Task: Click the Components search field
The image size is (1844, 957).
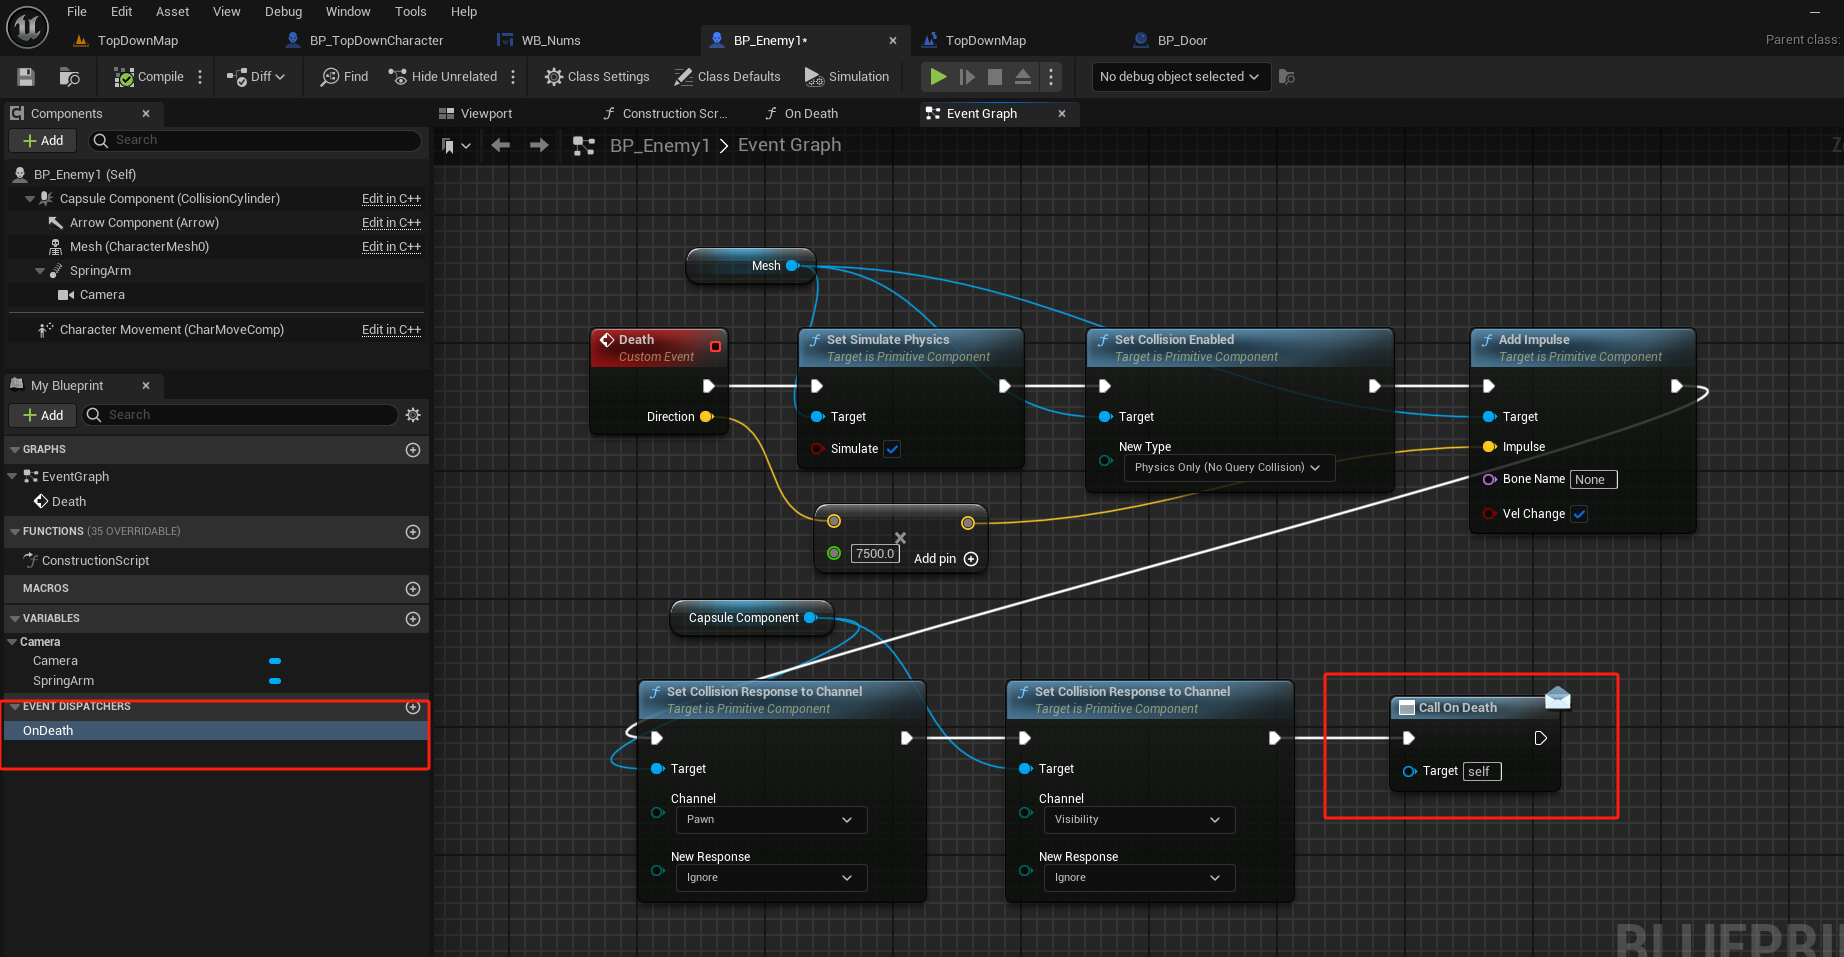Action: coord(255,140)
